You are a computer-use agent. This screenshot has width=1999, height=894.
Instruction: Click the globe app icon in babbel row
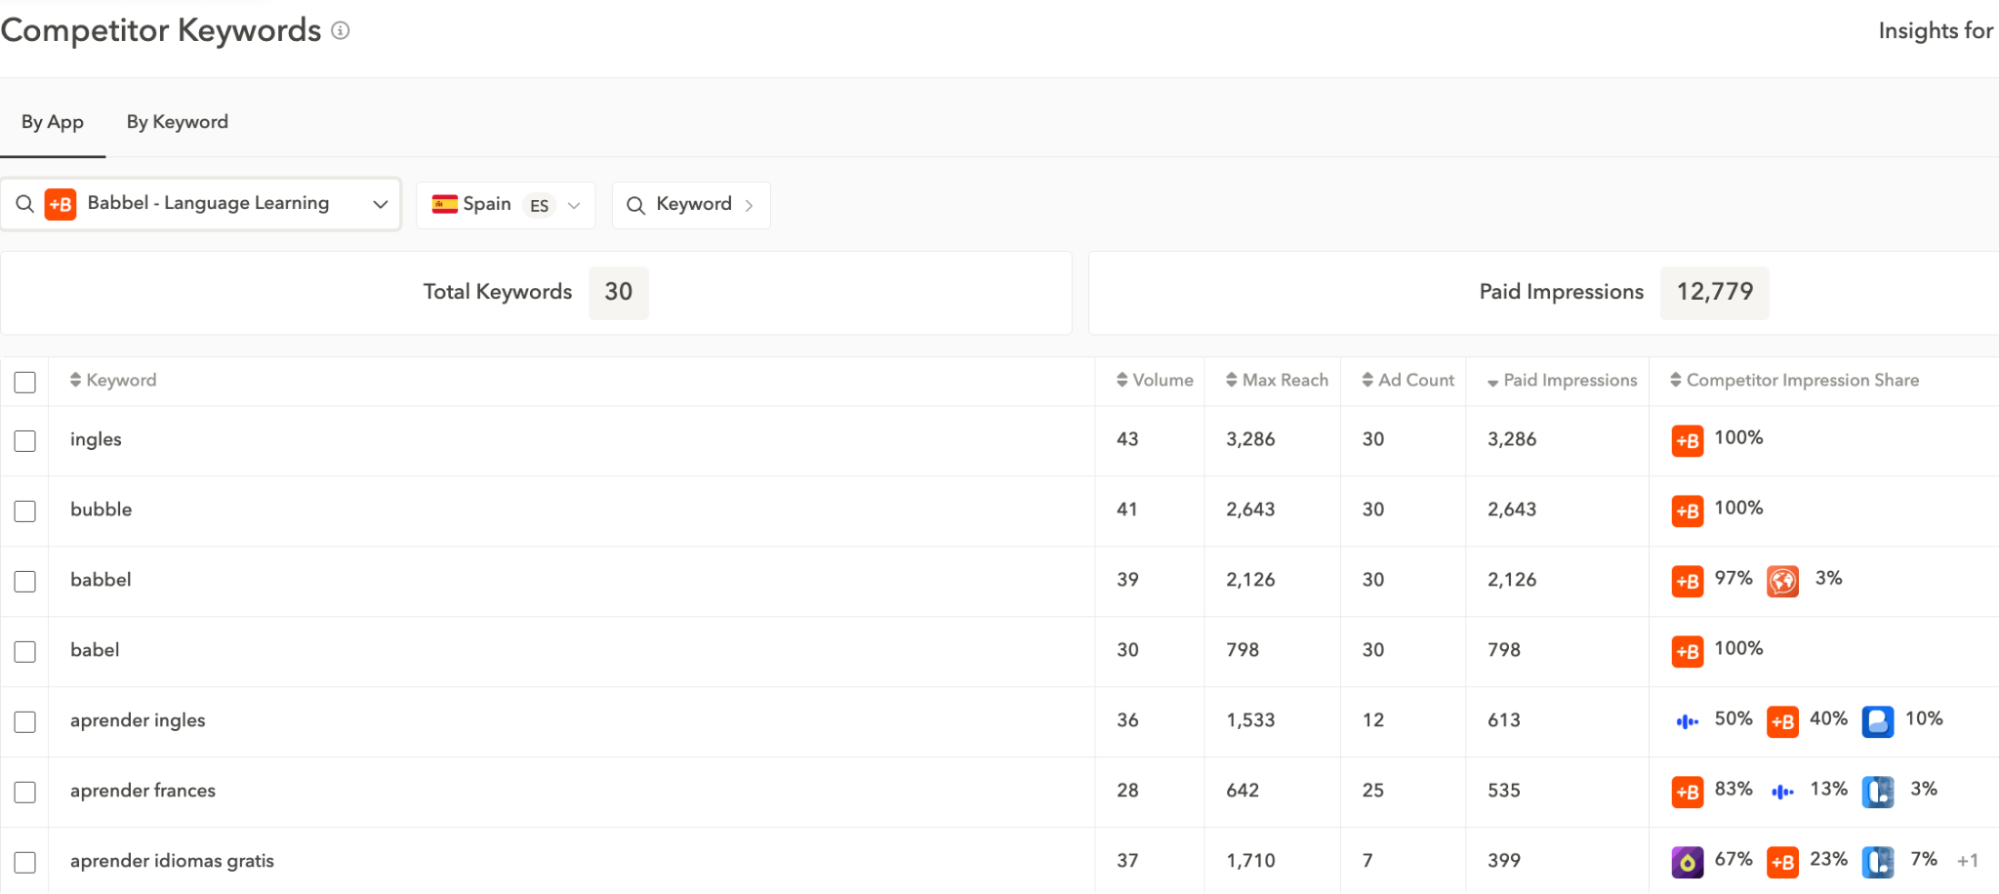tap(1782, 580)
